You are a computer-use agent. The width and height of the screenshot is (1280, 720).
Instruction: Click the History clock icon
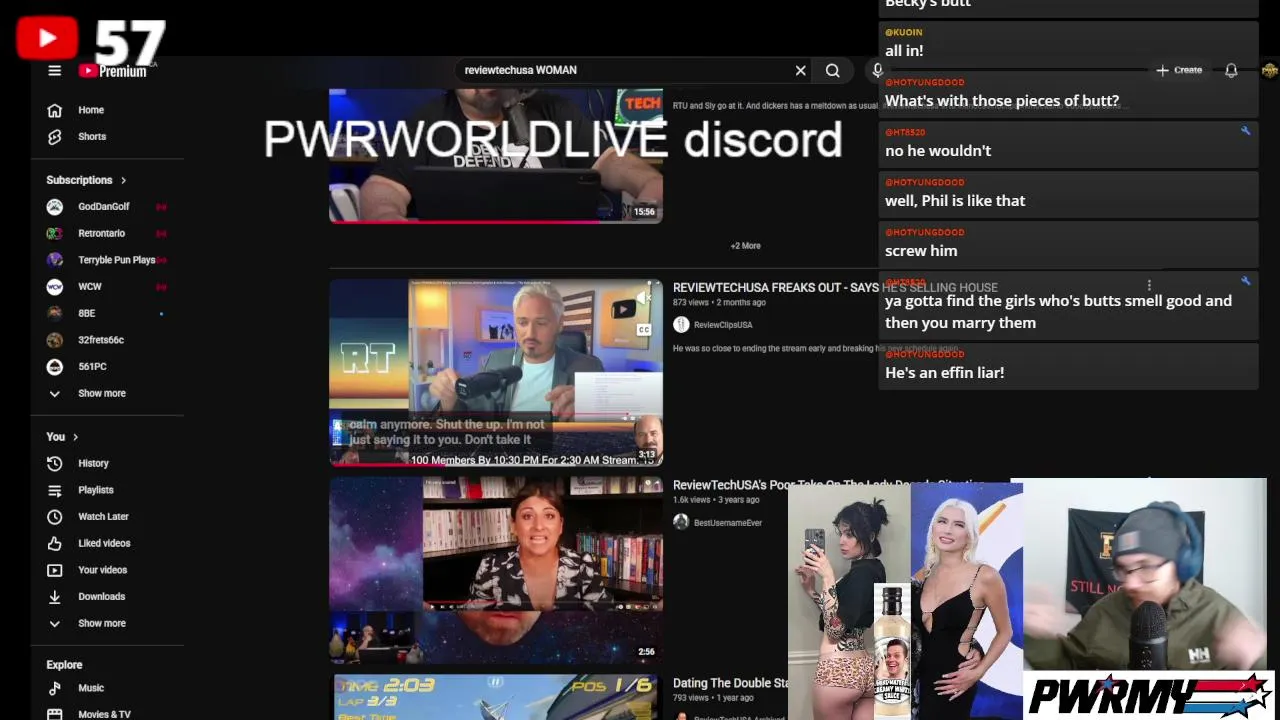click(55, 463)
